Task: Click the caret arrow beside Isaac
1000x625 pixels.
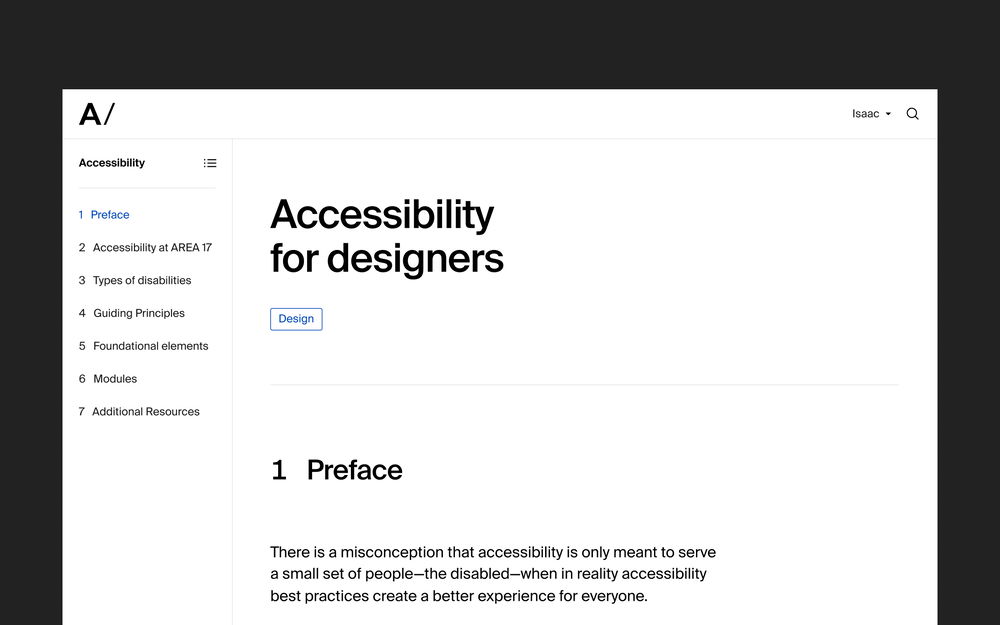Action: coord(888,114)
